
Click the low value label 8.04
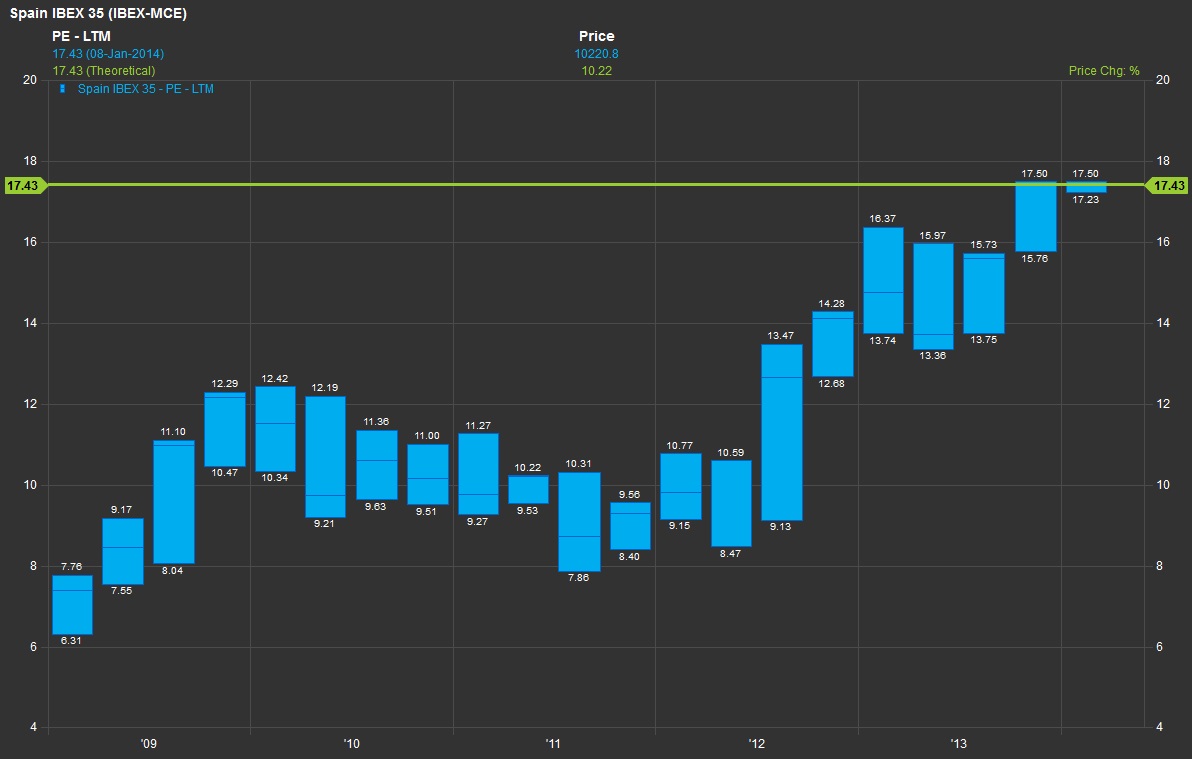[173, 571]
